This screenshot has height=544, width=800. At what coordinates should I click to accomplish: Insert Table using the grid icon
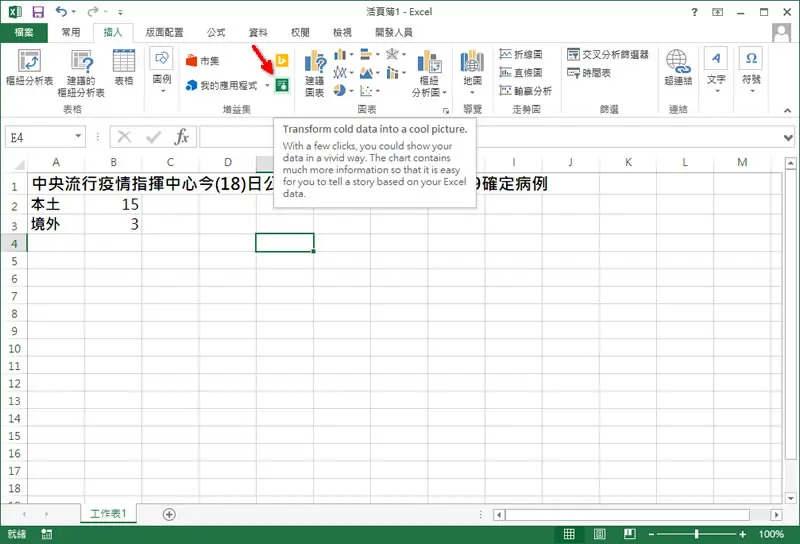[x=123, y=67]
